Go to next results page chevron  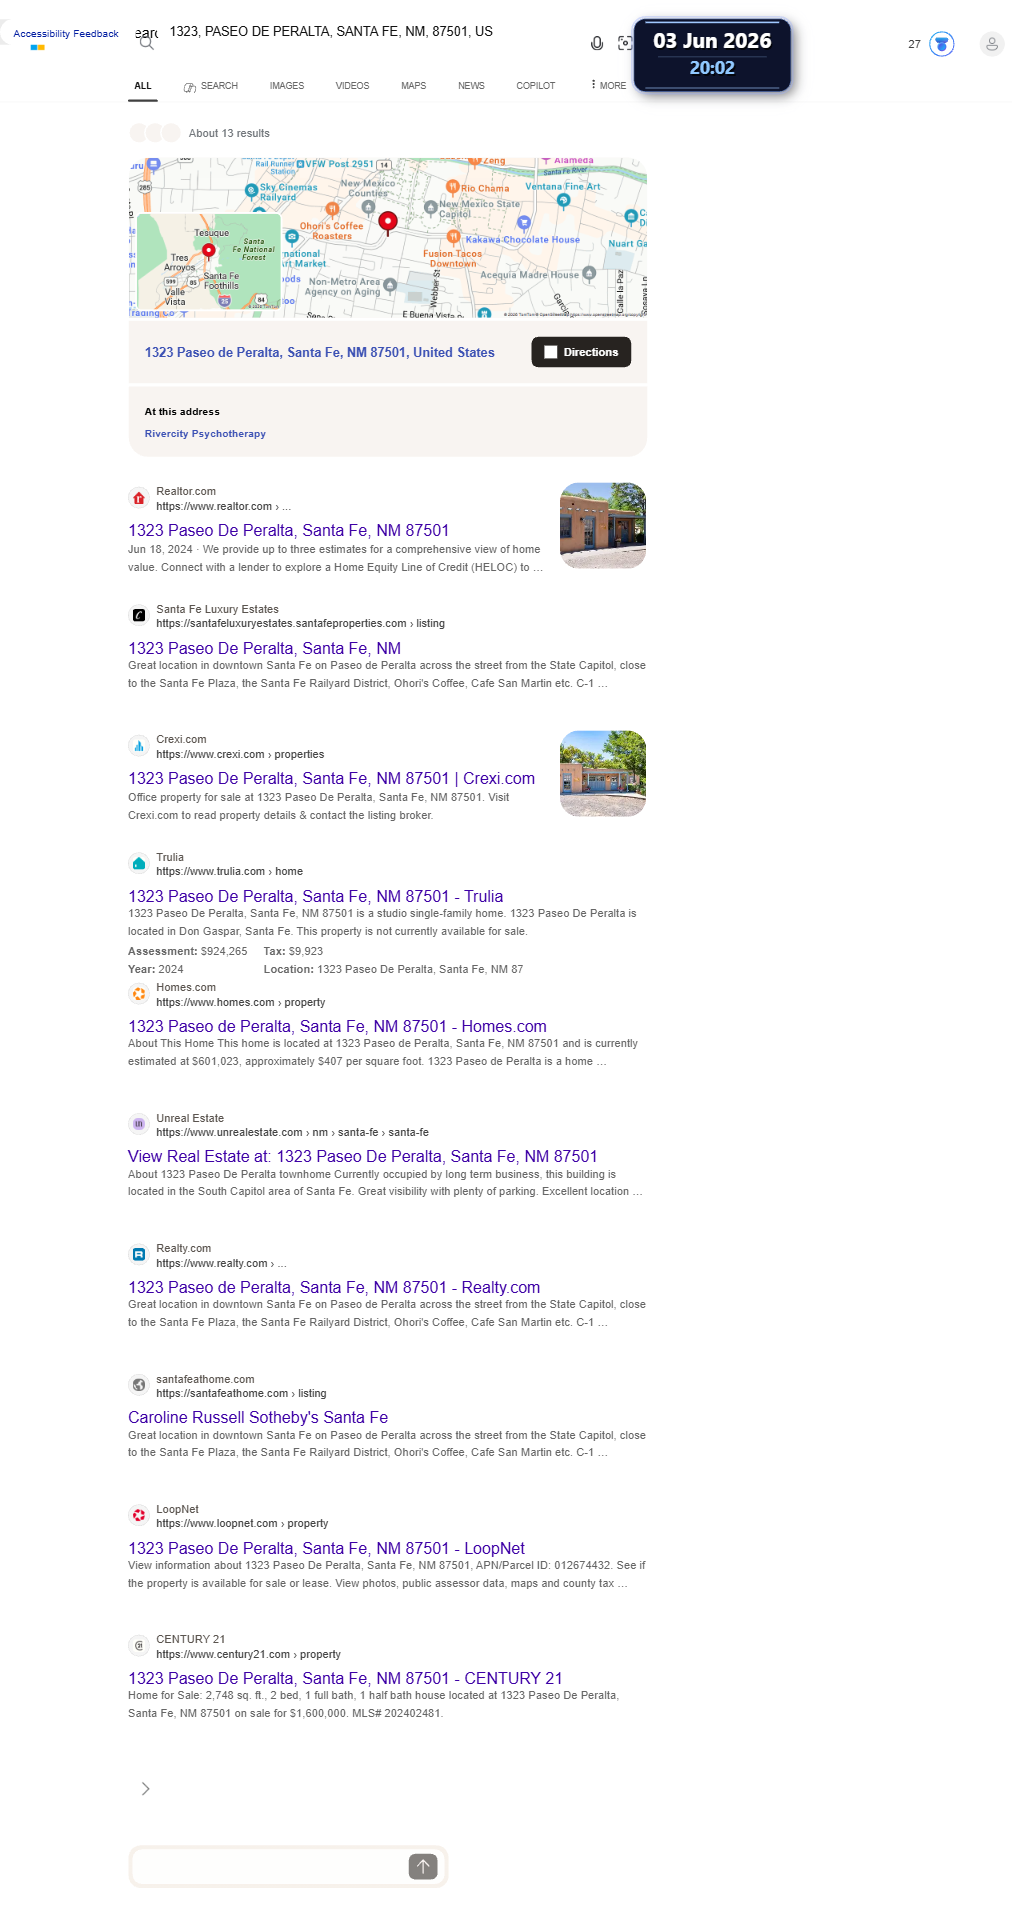point(146,1789)
